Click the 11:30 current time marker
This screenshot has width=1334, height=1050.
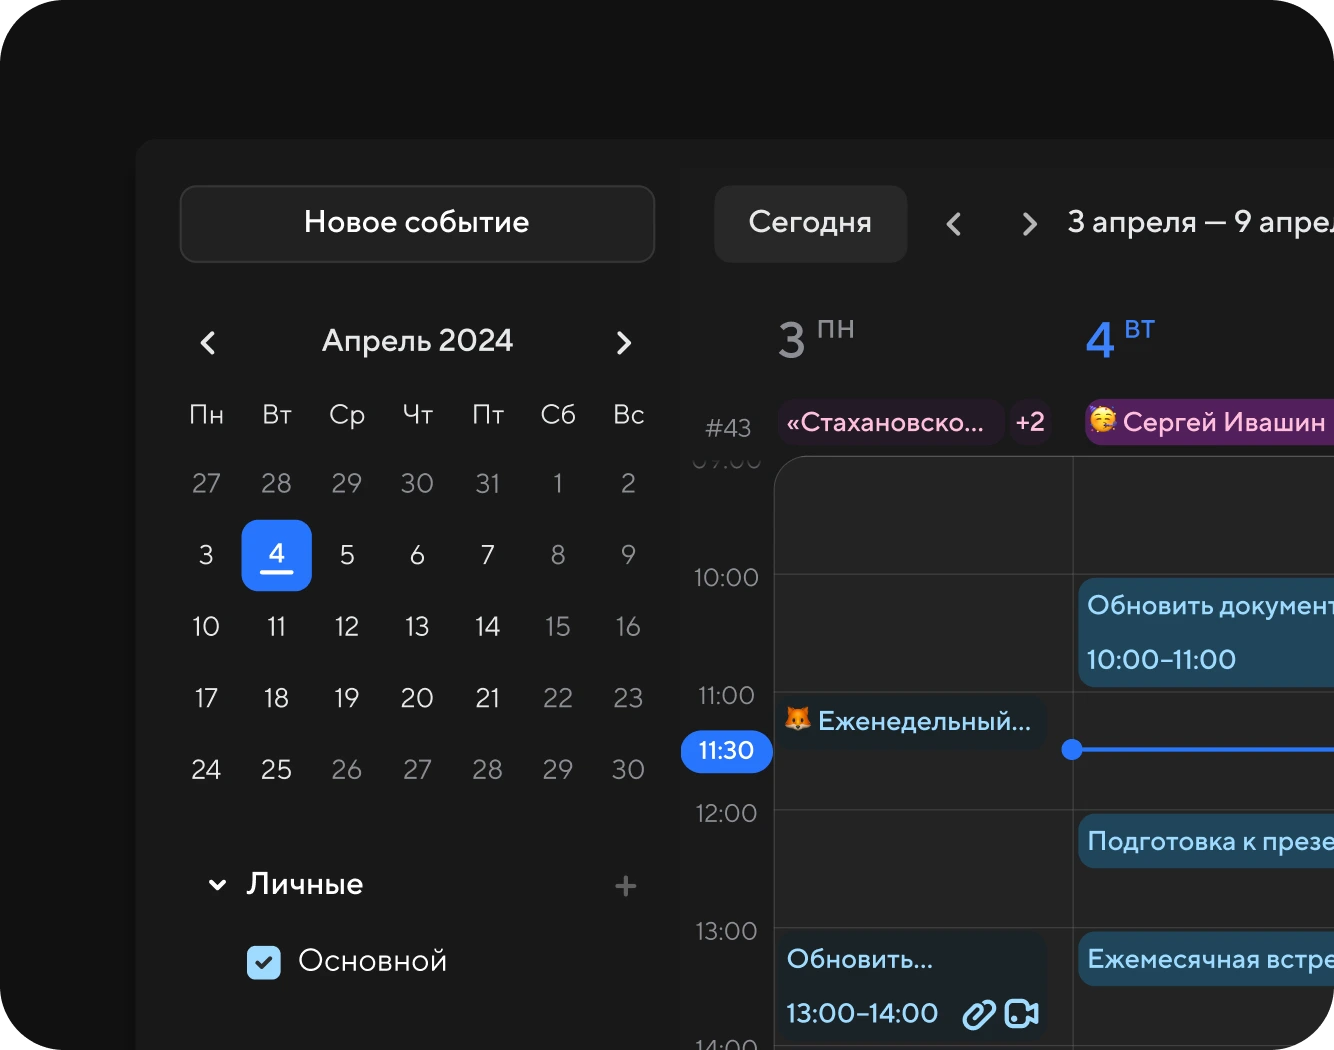726,751
